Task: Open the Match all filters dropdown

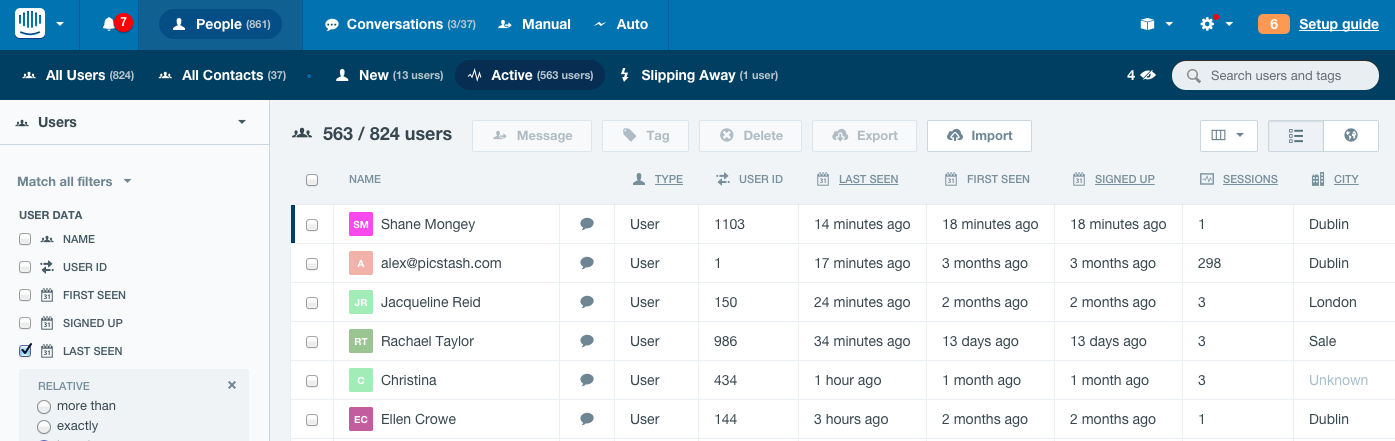Action: point(74,182)
